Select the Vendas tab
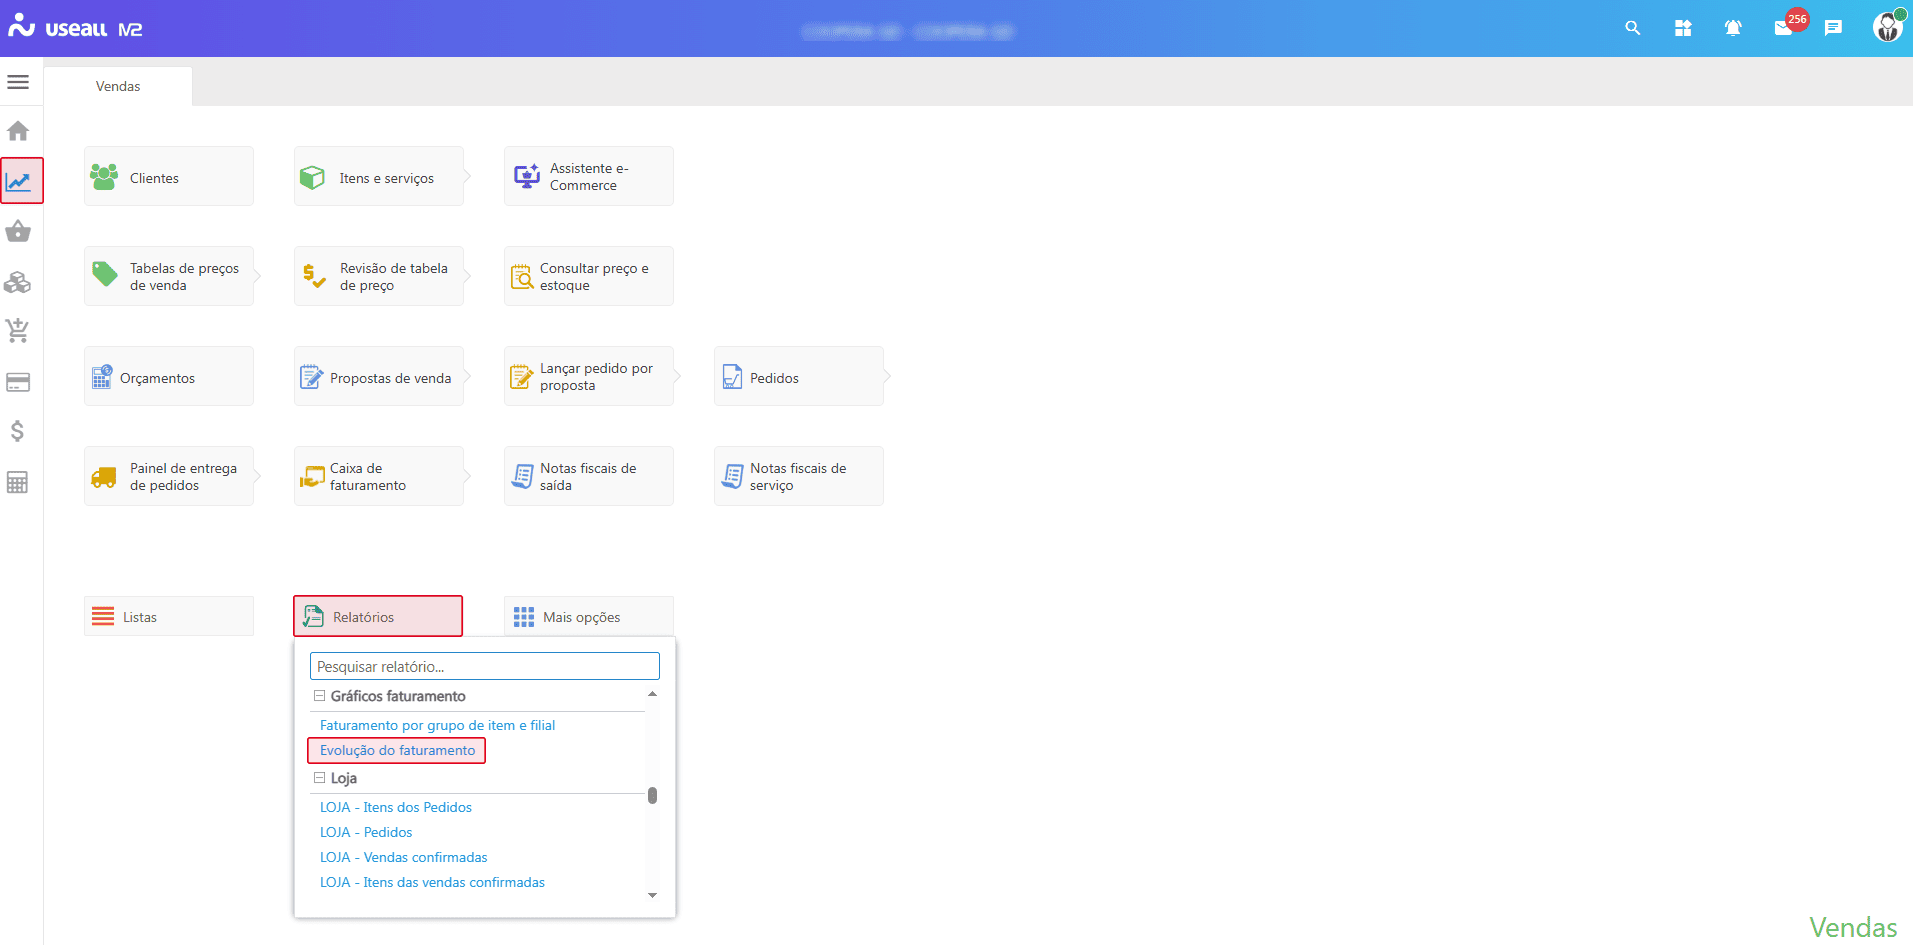This screenshot has width=1913, height=945. click(x=118, y=86)
